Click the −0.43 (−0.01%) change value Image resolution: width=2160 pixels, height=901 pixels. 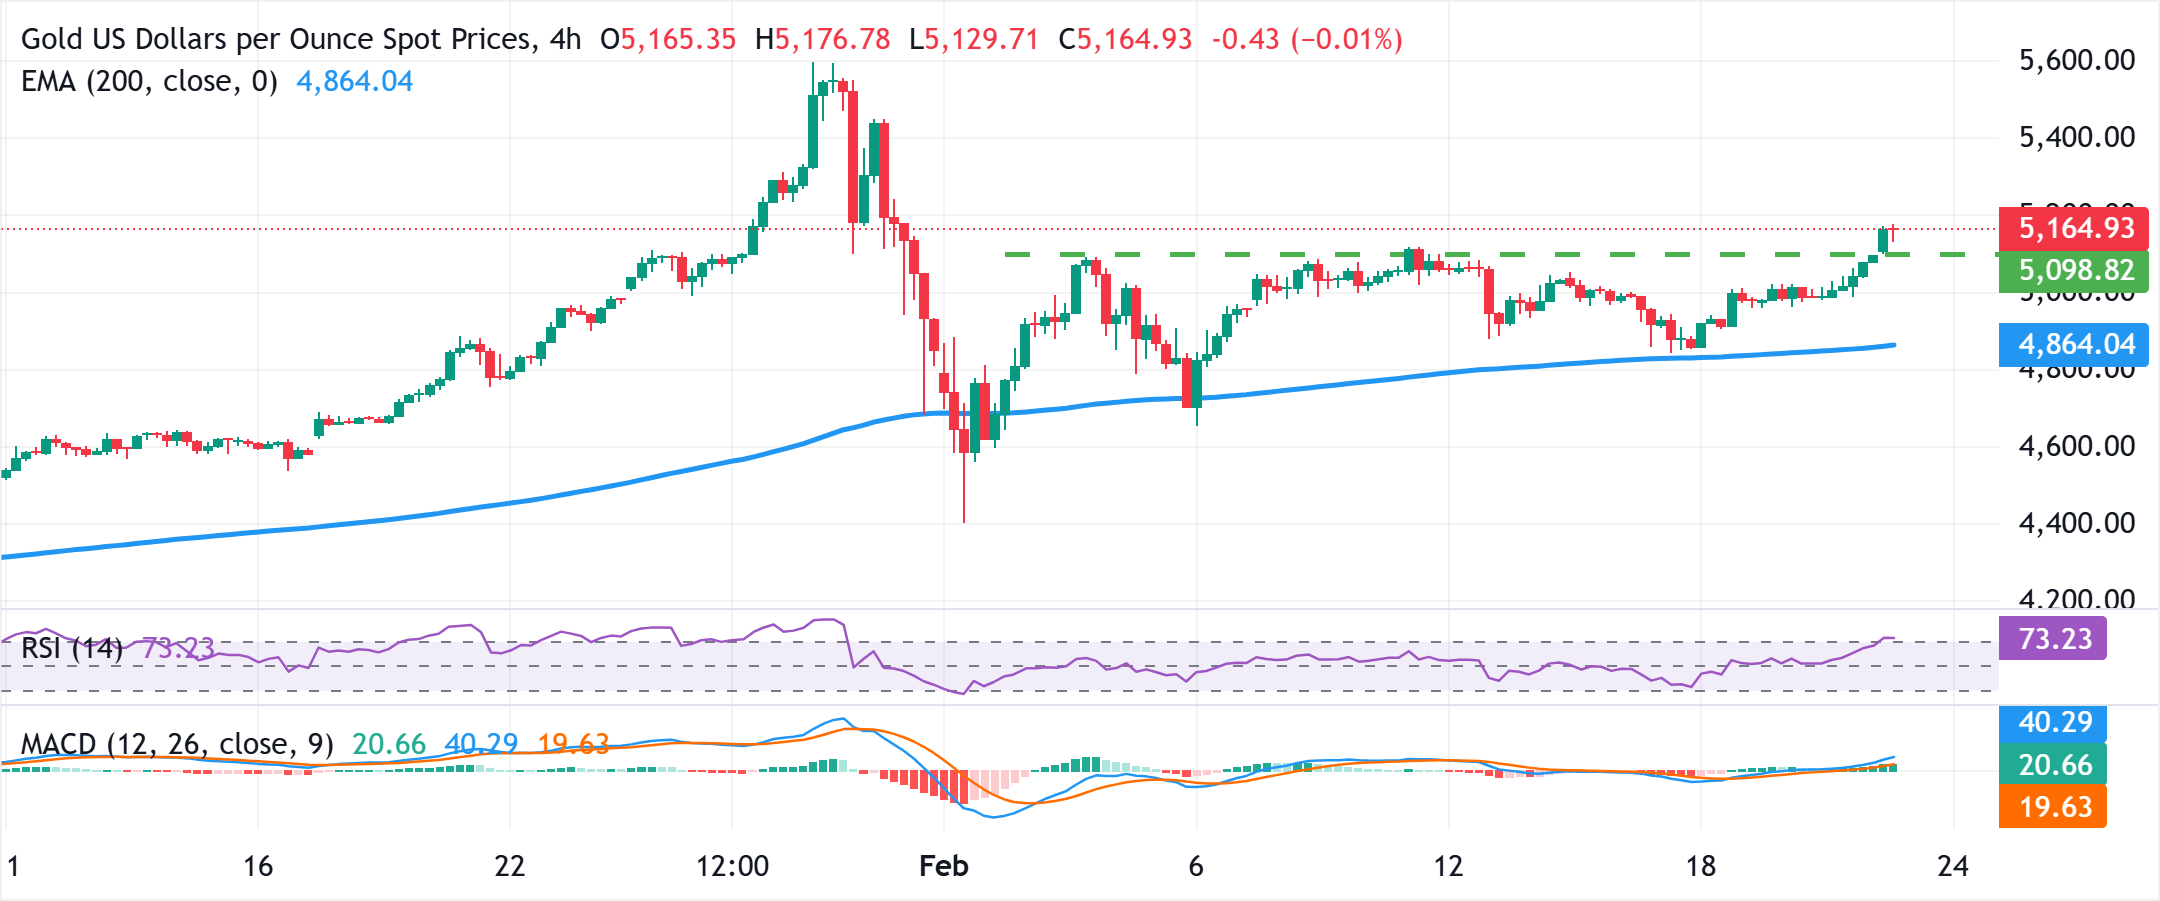tap(1306, 39)
